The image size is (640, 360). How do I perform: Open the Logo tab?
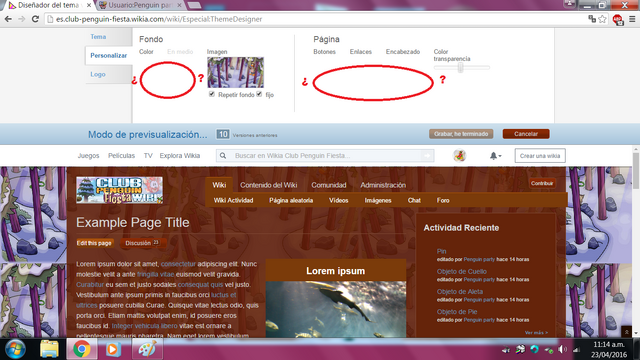(98, 74)
